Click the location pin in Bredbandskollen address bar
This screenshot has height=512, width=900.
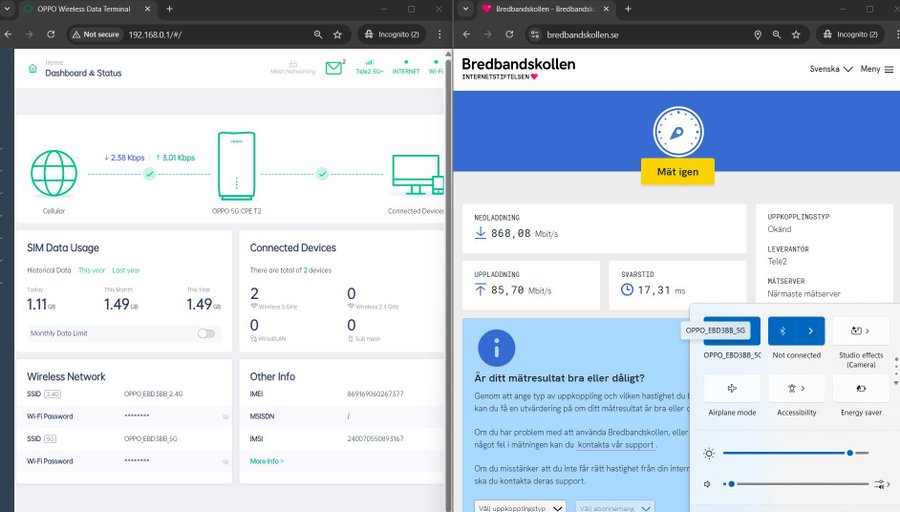point(758,34)
